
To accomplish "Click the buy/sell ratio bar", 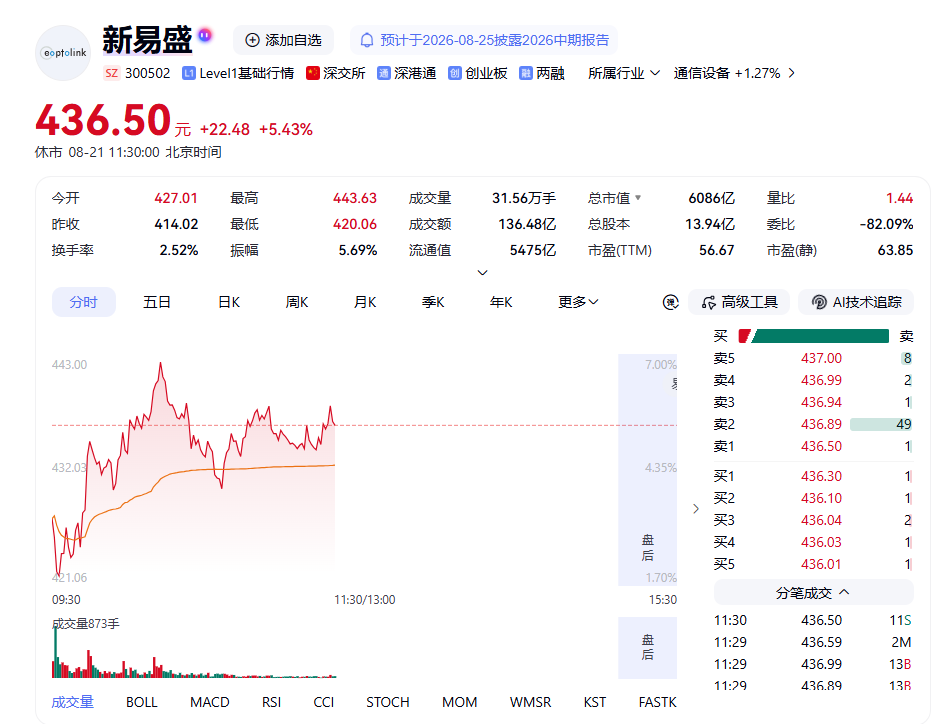I will click(x=813, y=336).
